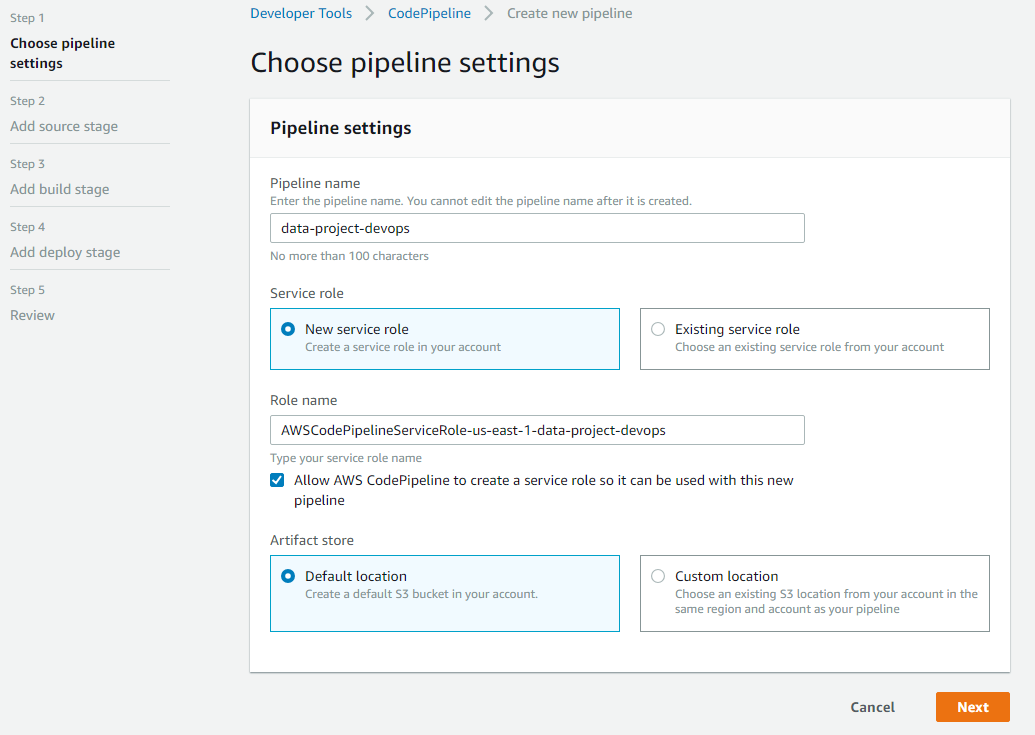Select the Choose pipeline settings step
This screenshot has height=735, width=1035.
coord(63,53)
